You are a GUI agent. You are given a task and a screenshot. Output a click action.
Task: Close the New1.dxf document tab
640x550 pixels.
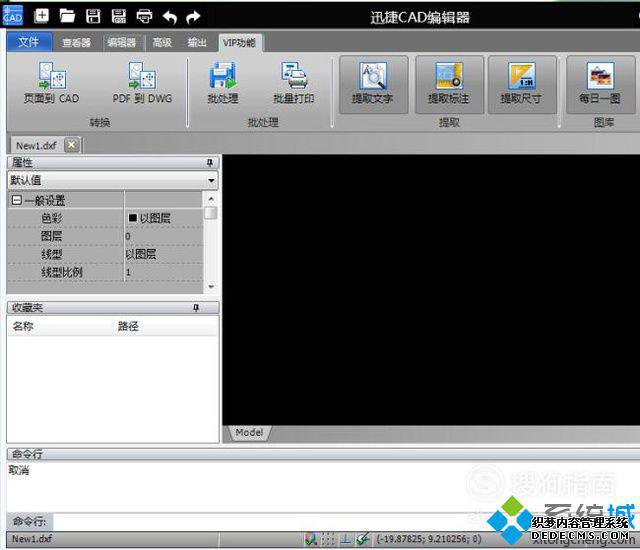[x=71, y=145]
